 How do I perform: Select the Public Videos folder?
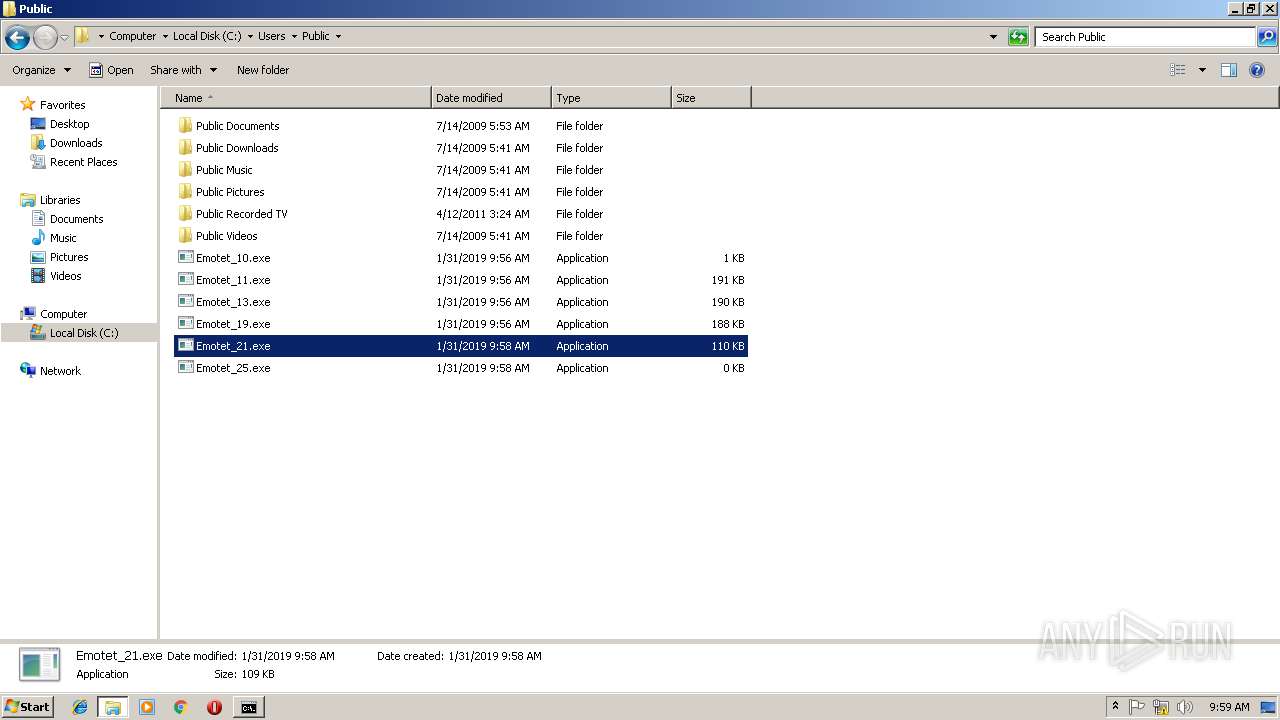[461, 236]
